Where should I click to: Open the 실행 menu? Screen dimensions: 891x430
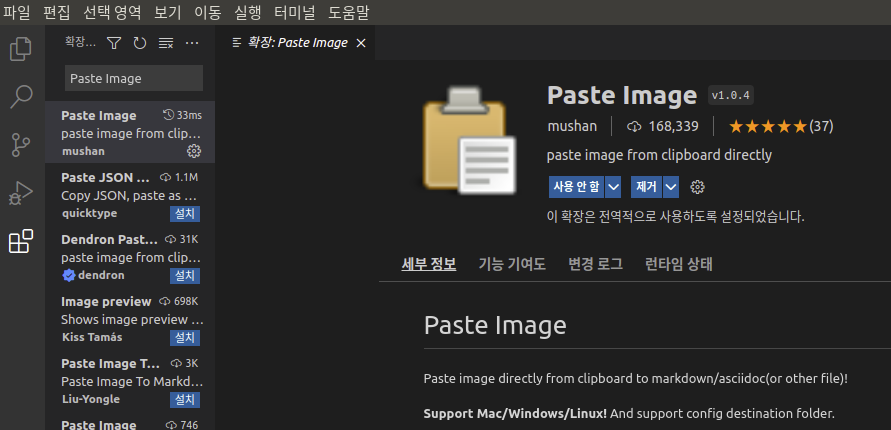(247, 12)
